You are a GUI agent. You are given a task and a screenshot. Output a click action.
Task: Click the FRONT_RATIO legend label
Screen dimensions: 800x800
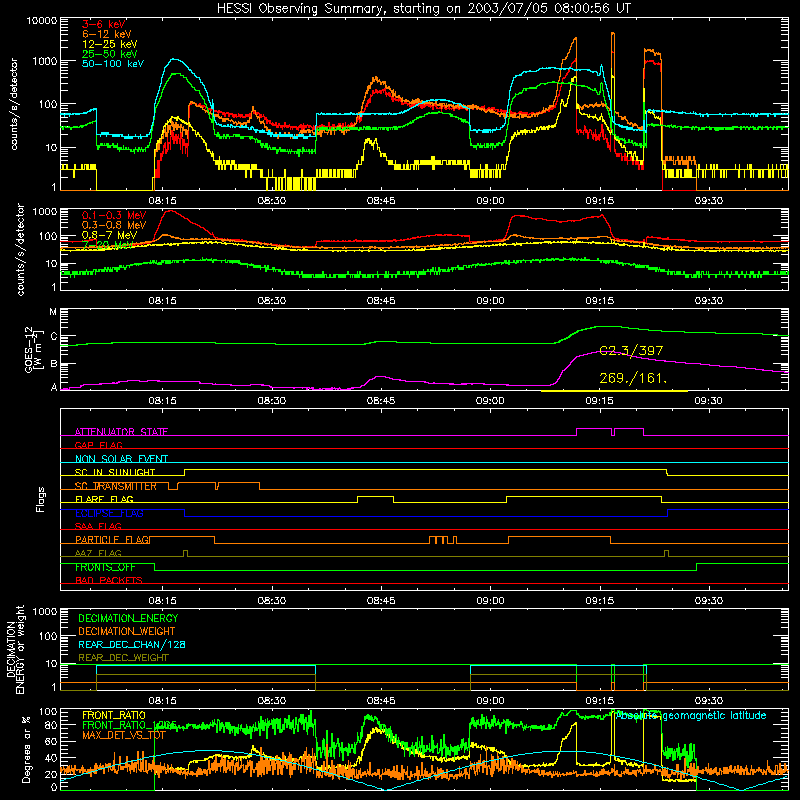114,715
